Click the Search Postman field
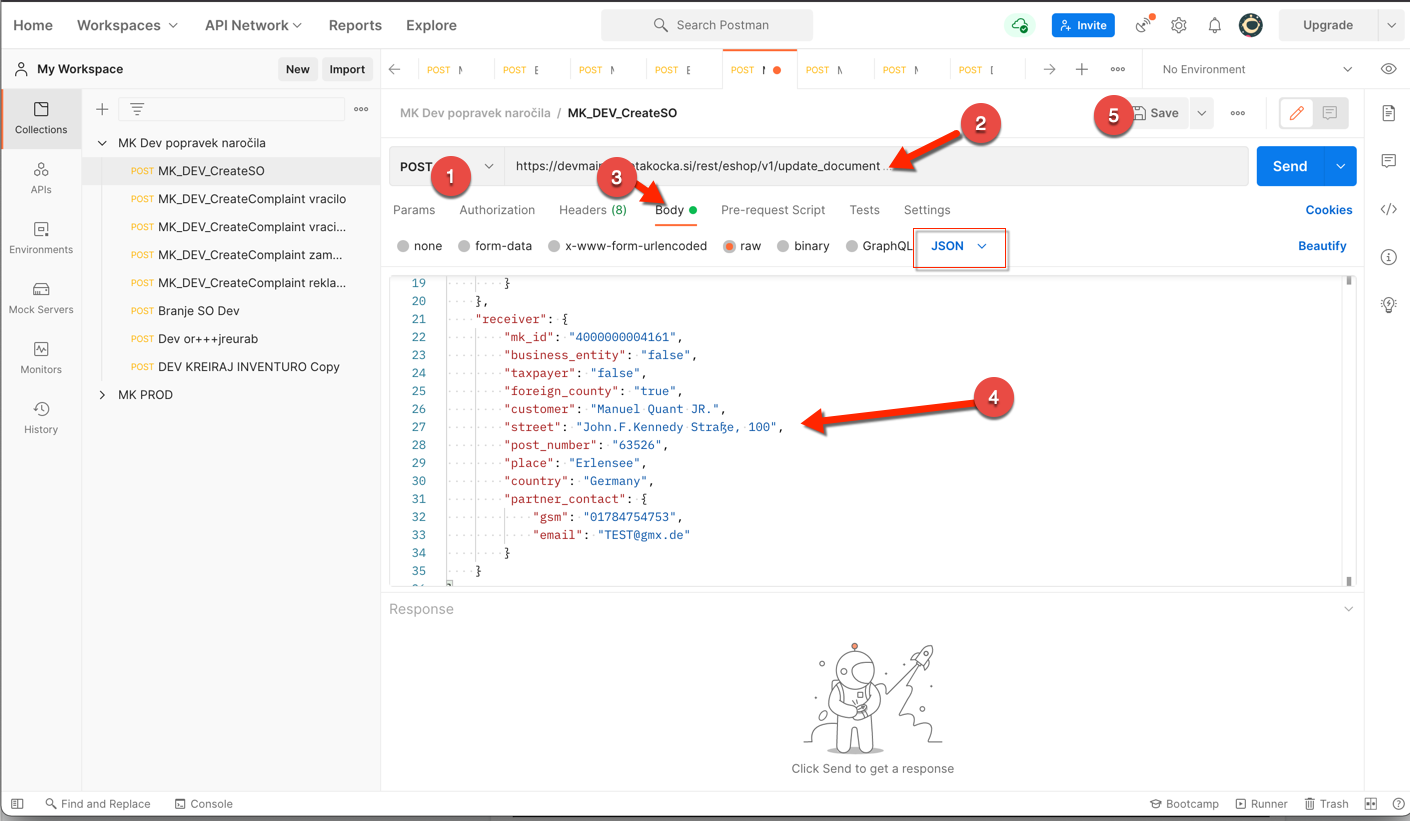1410x821 pixels. click(x=707, y=25)
